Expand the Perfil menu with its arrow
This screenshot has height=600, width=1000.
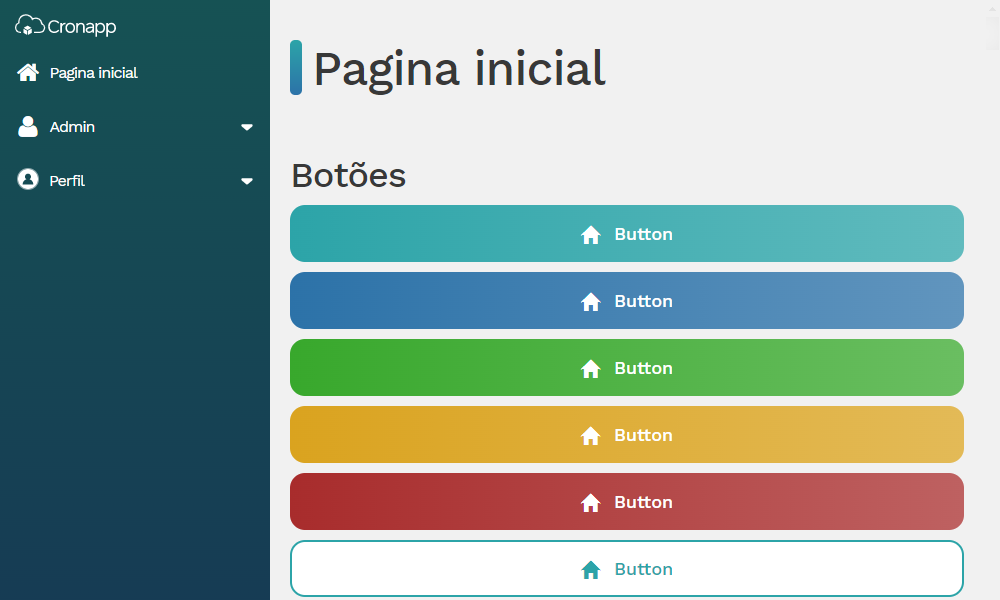pos(247,181)
